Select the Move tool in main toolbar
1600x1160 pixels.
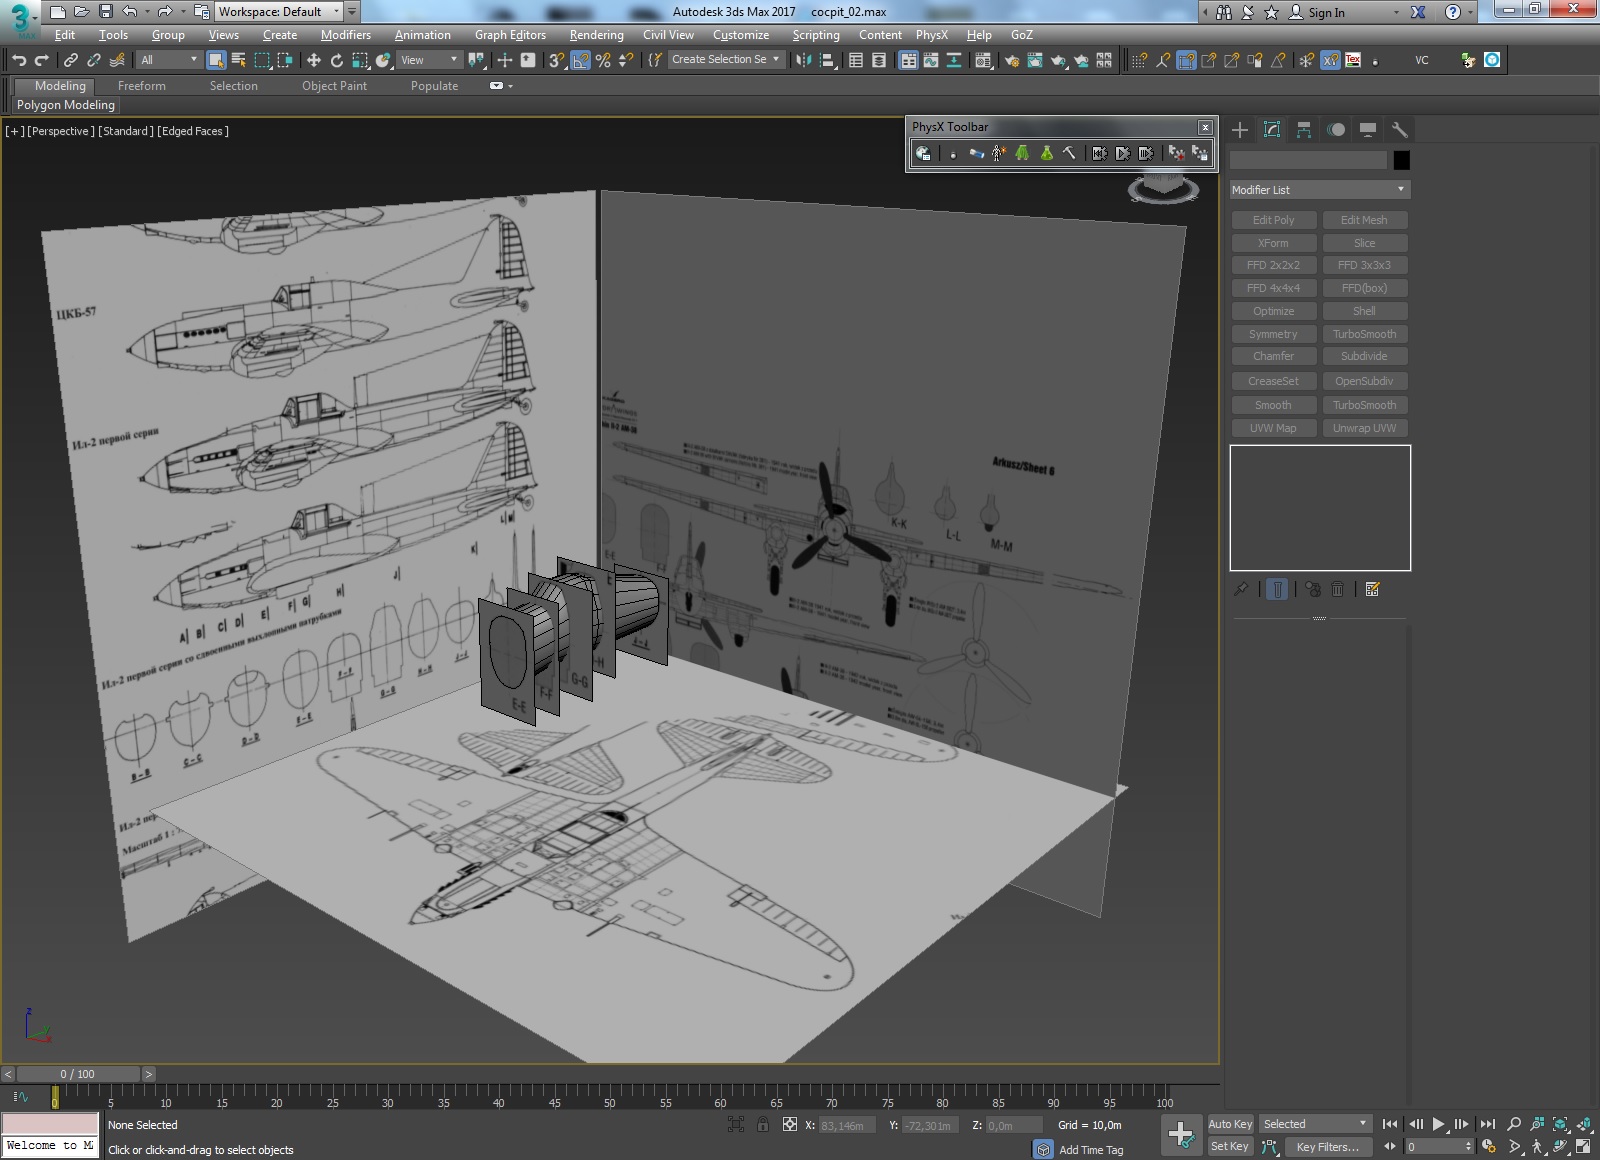click(313, 60)
